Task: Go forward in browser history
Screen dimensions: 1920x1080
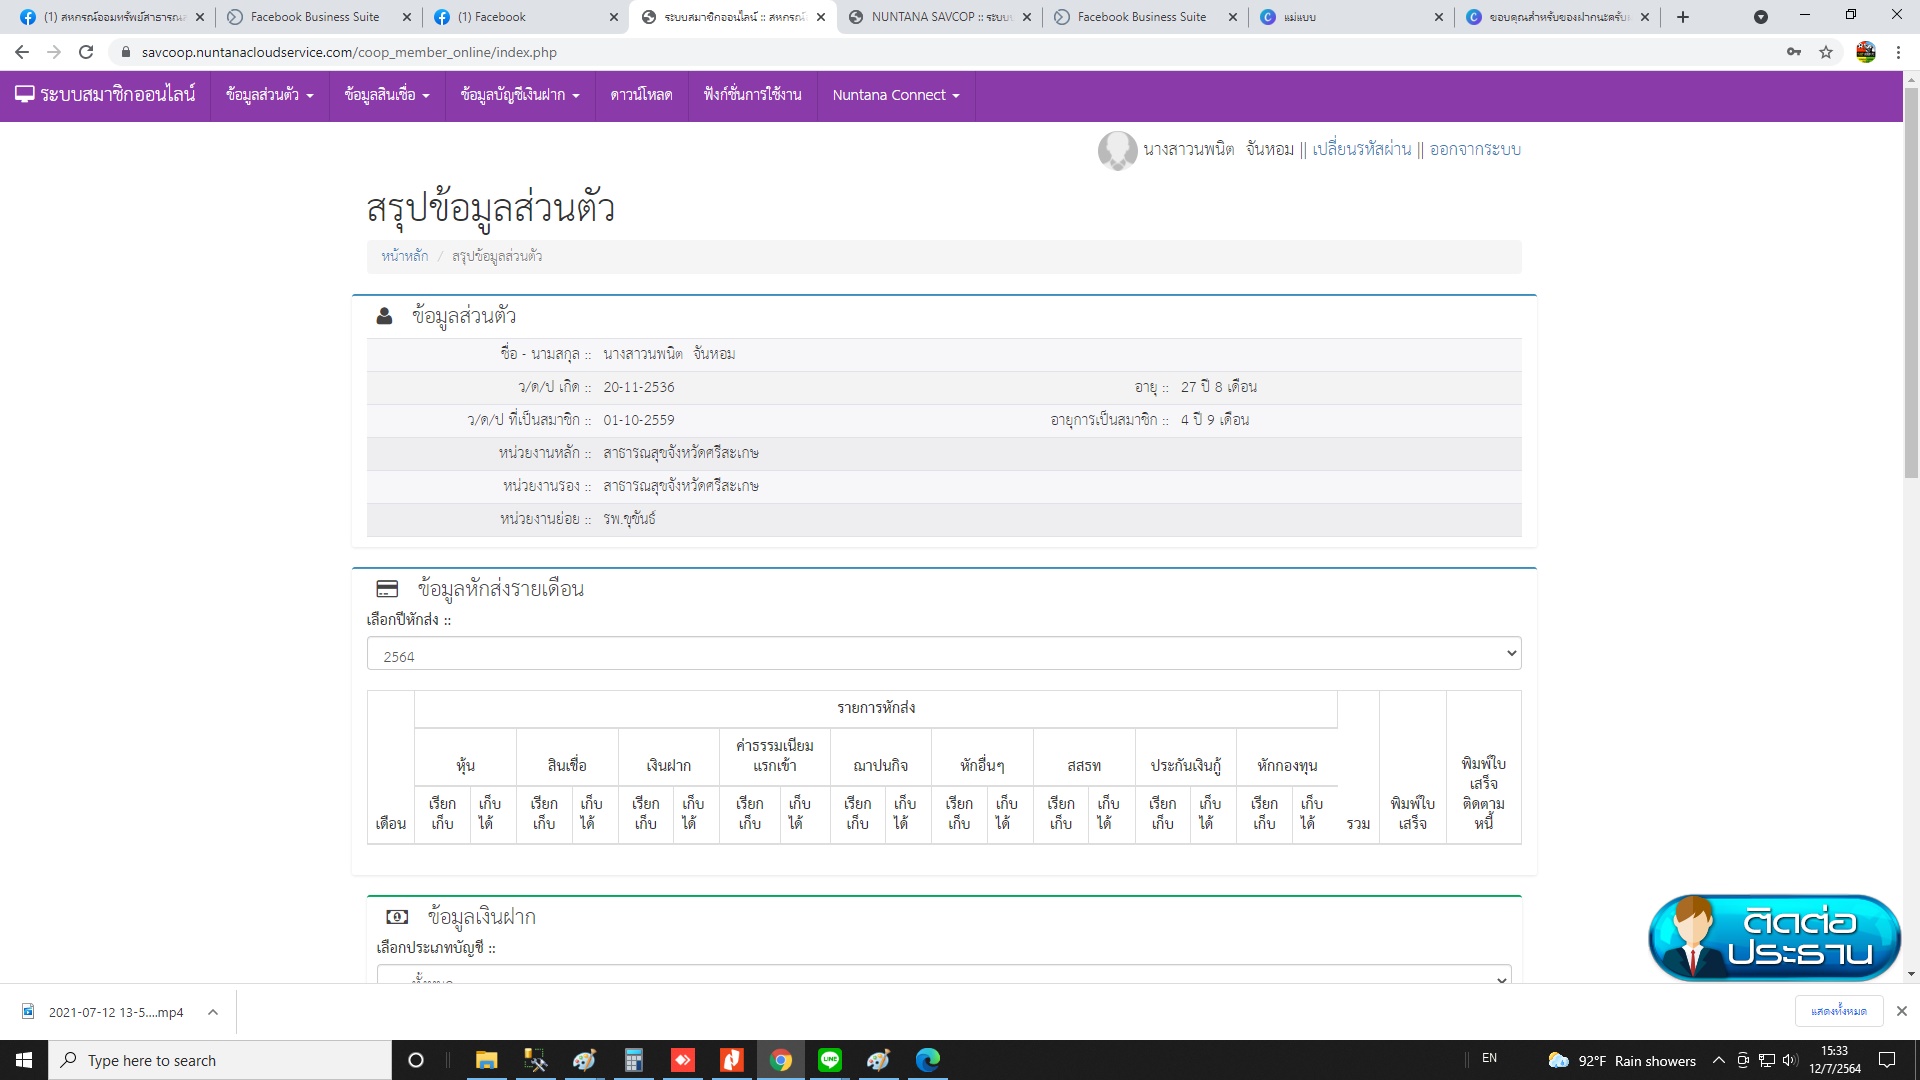Action: [54, 52]
